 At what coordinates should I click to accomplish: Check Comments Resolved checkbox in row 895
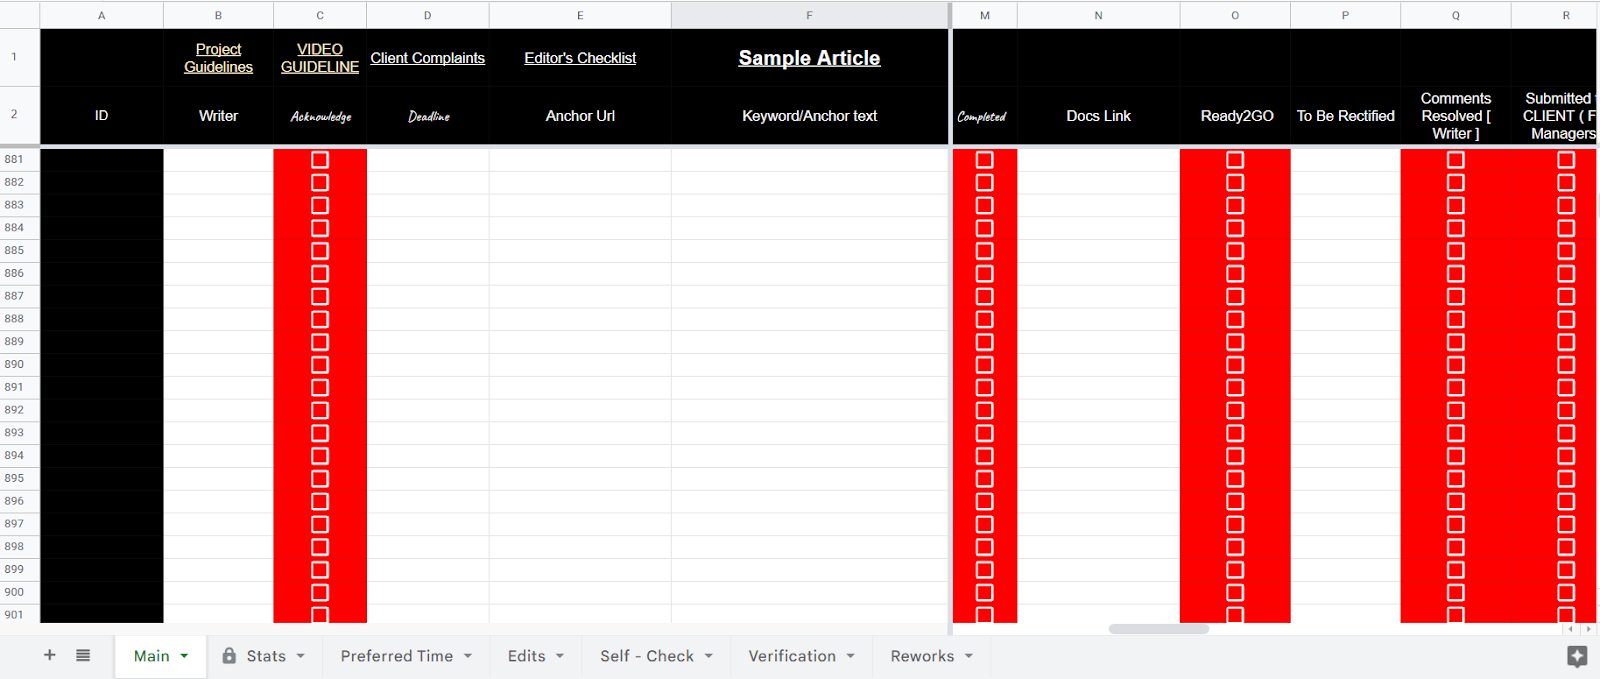[x=1456, y=479]
